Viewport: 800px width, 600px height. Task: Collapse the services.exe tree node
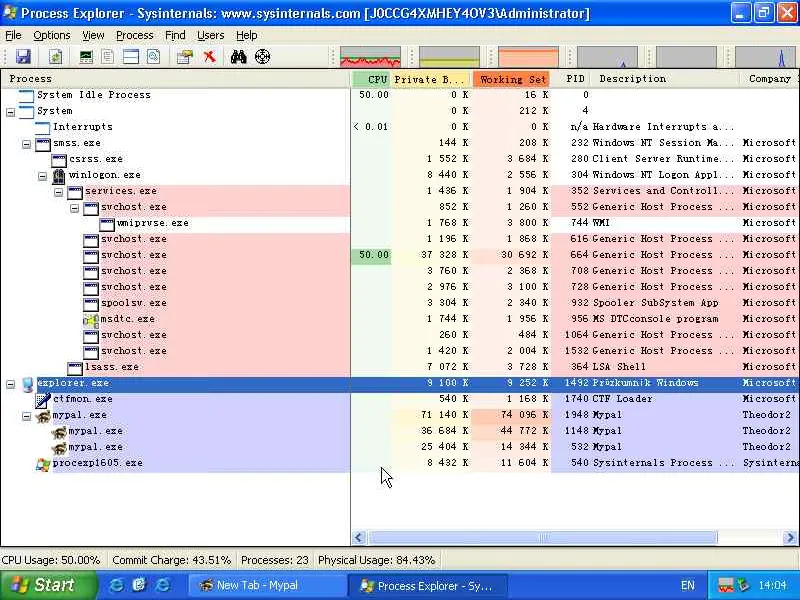[59, 192]
